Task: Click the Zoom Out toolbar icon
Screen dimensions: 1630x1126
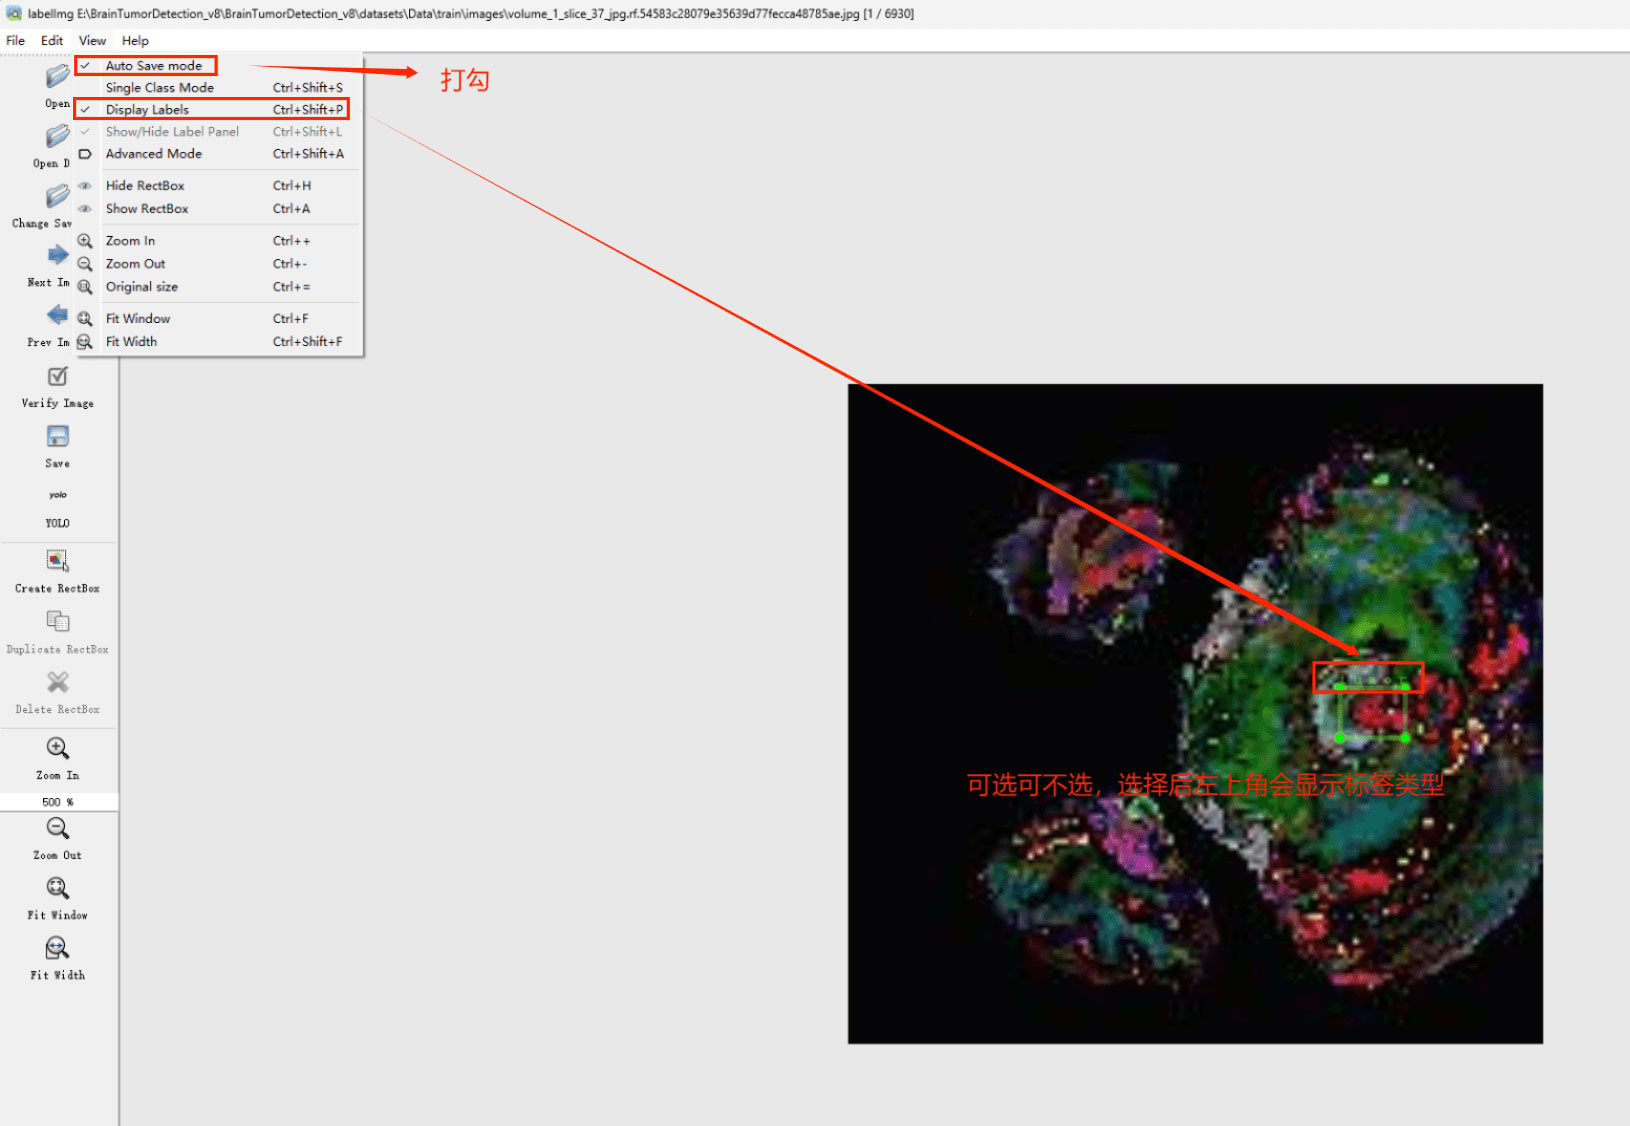Action: point(58,829)
